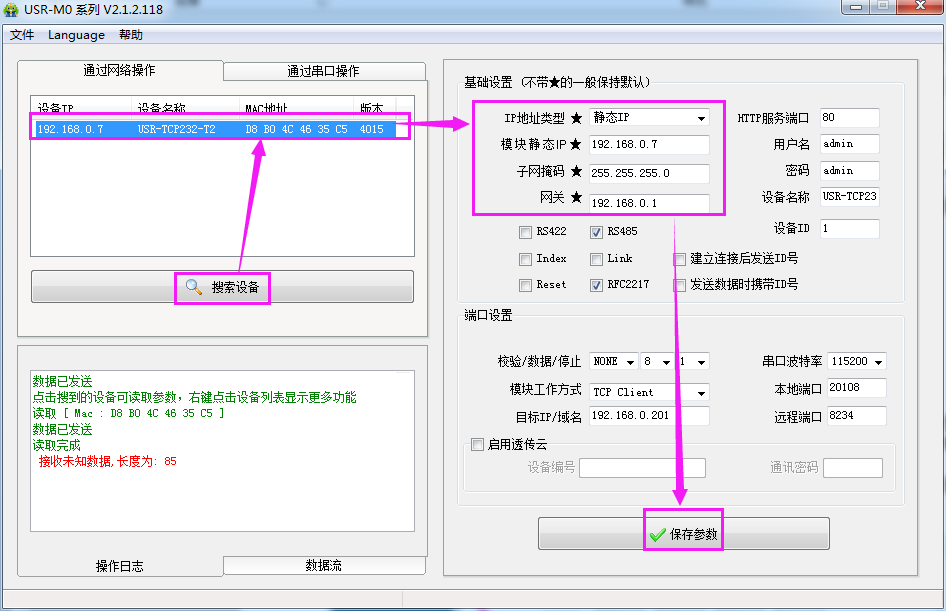Click the 保存参数 button
The width and height of the screenshot is (946, 611).
tap(684, 533)
